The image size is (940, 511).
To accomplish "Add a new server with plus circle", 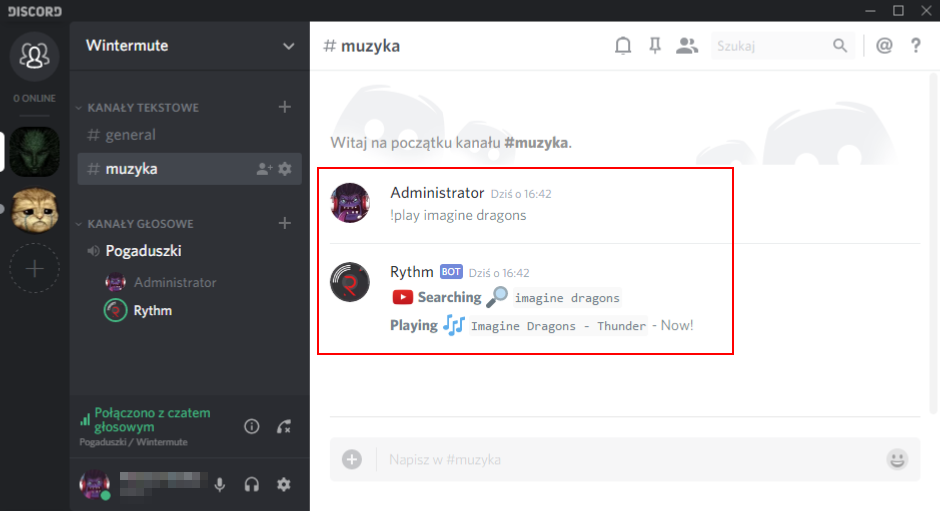I will coord(34,268).
